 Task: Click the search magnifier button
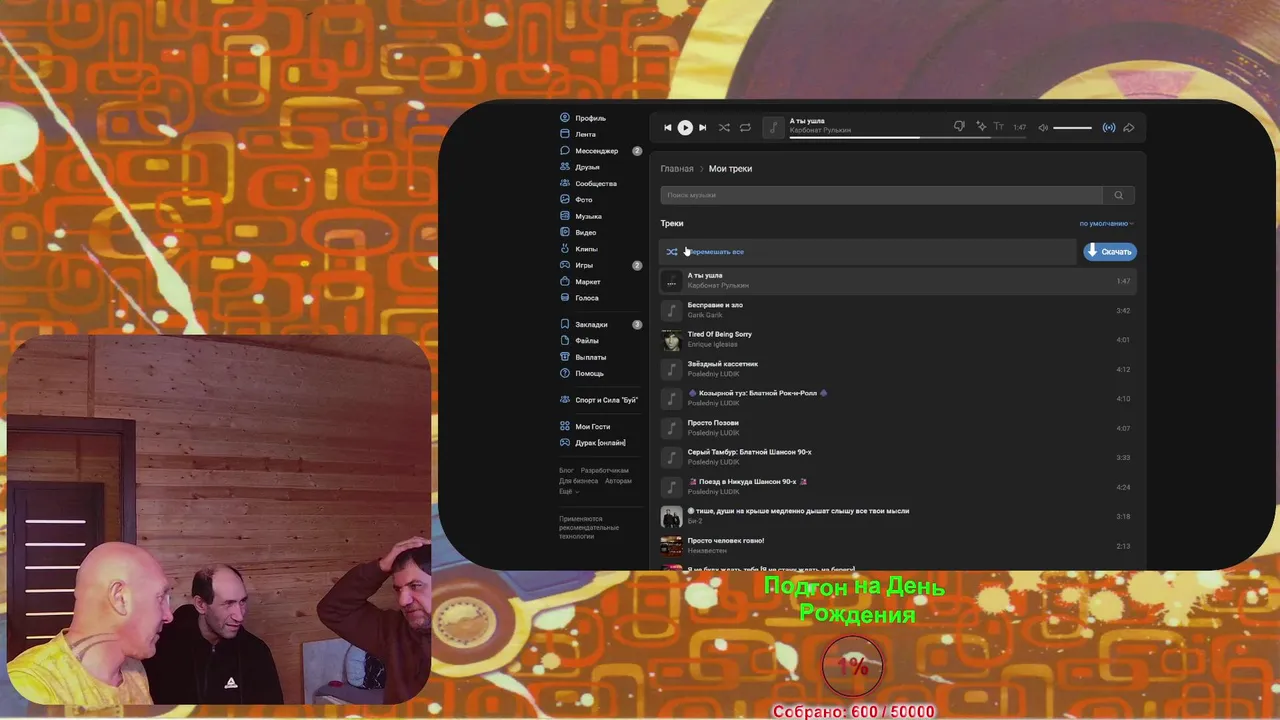click(x=1119, y=195)
